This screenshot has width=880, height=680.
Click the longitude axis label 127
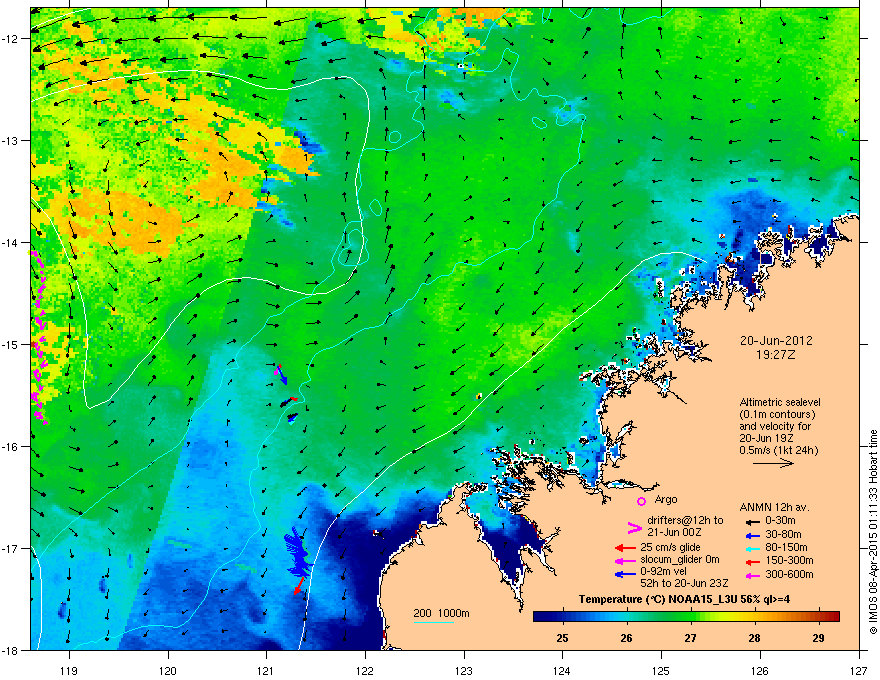[x=859, y=670]
